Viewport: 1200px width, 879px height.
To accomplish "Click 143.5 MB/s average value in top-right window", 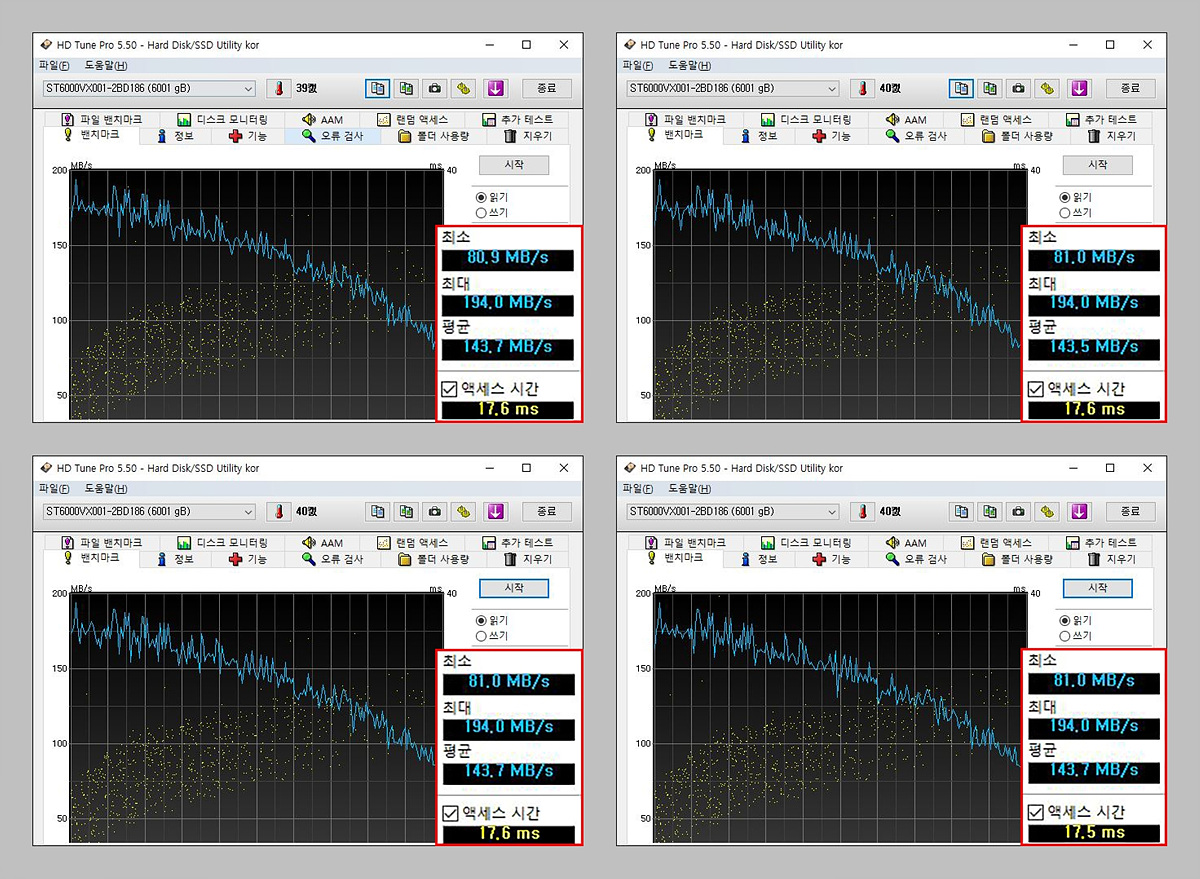I will point(1092,347).
